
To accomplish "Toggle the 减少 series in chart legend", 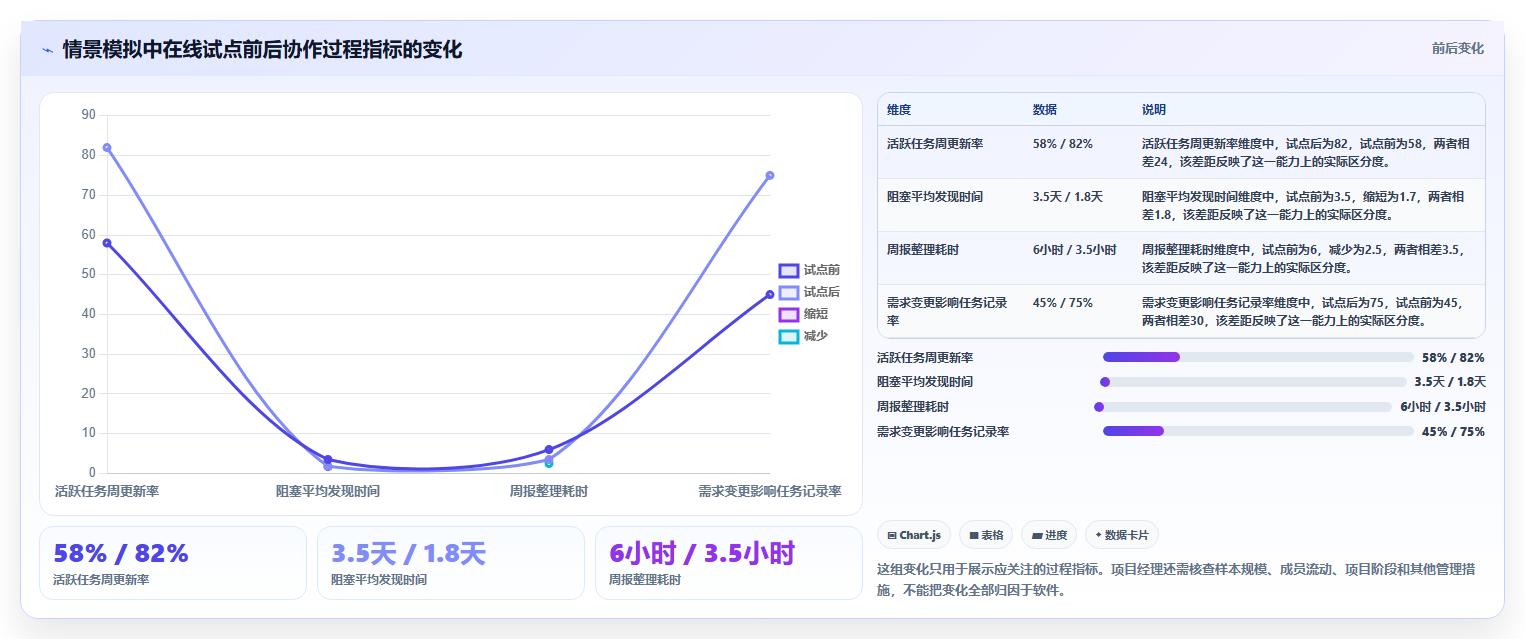I will click(804, 336).
